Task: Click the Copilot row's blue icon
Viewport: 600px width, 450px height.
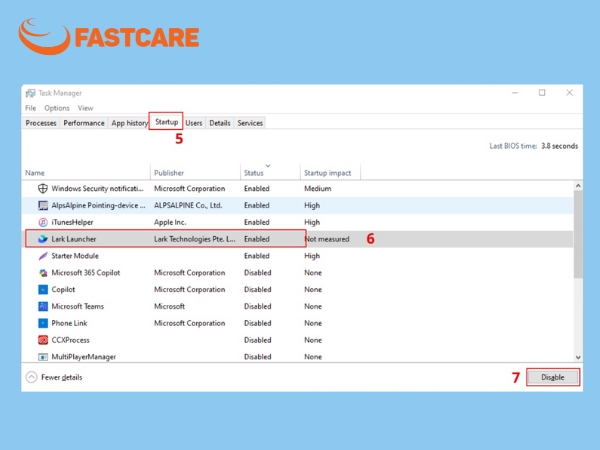Action: 43,289
